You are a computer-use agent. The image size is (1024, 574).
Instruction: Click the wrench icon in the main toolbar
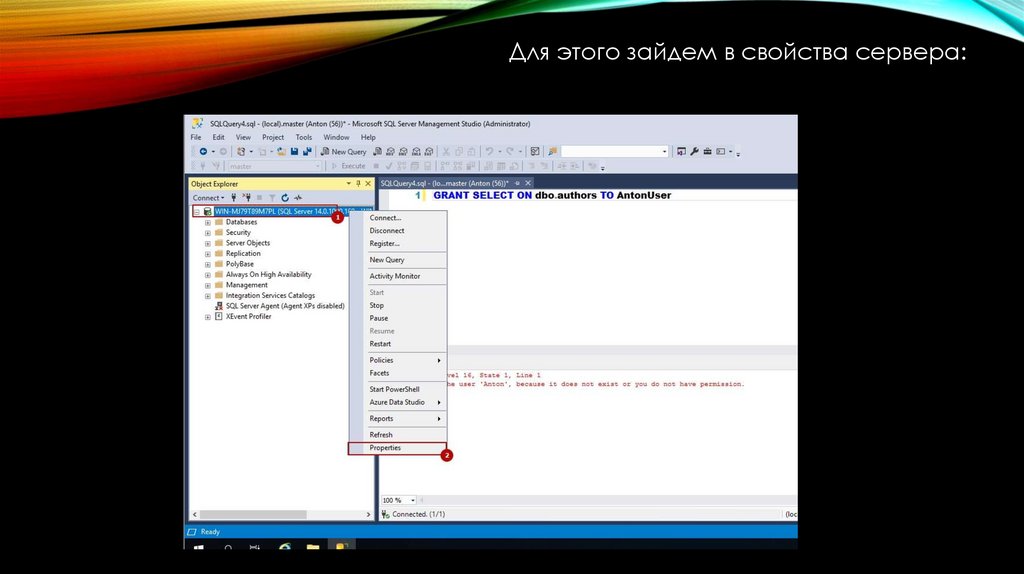point(694,151)
